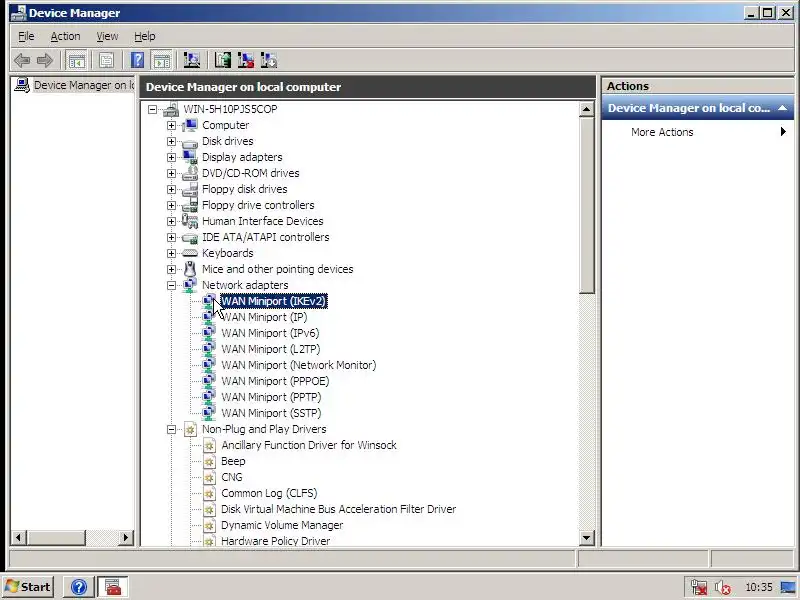Collapse Device Manager on local co... actions header
The width and height of the screenshot is (800, 600).
(x=782, y=108)
